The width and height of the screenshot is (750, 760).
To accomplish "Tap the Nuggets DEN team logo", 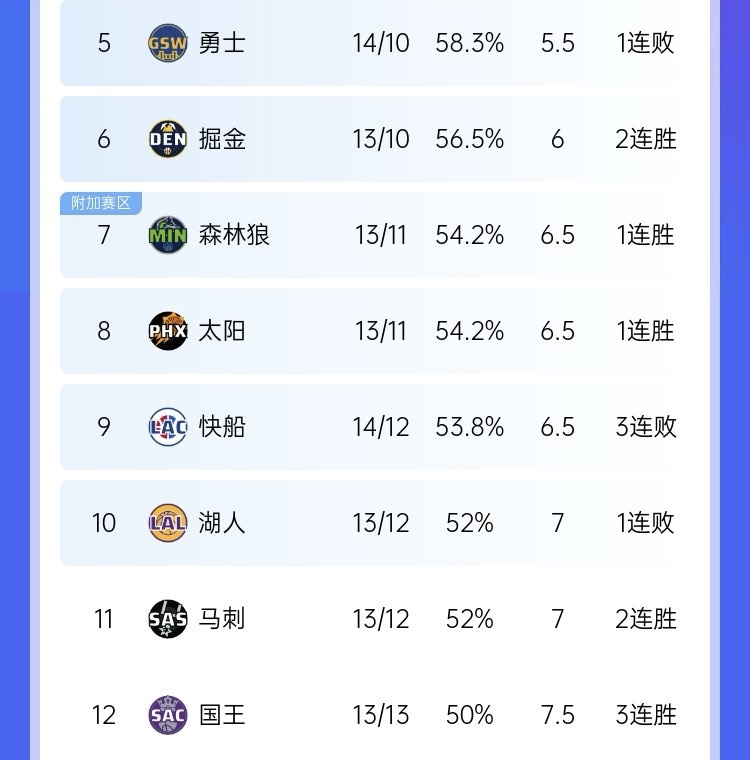I will (168, 139).
